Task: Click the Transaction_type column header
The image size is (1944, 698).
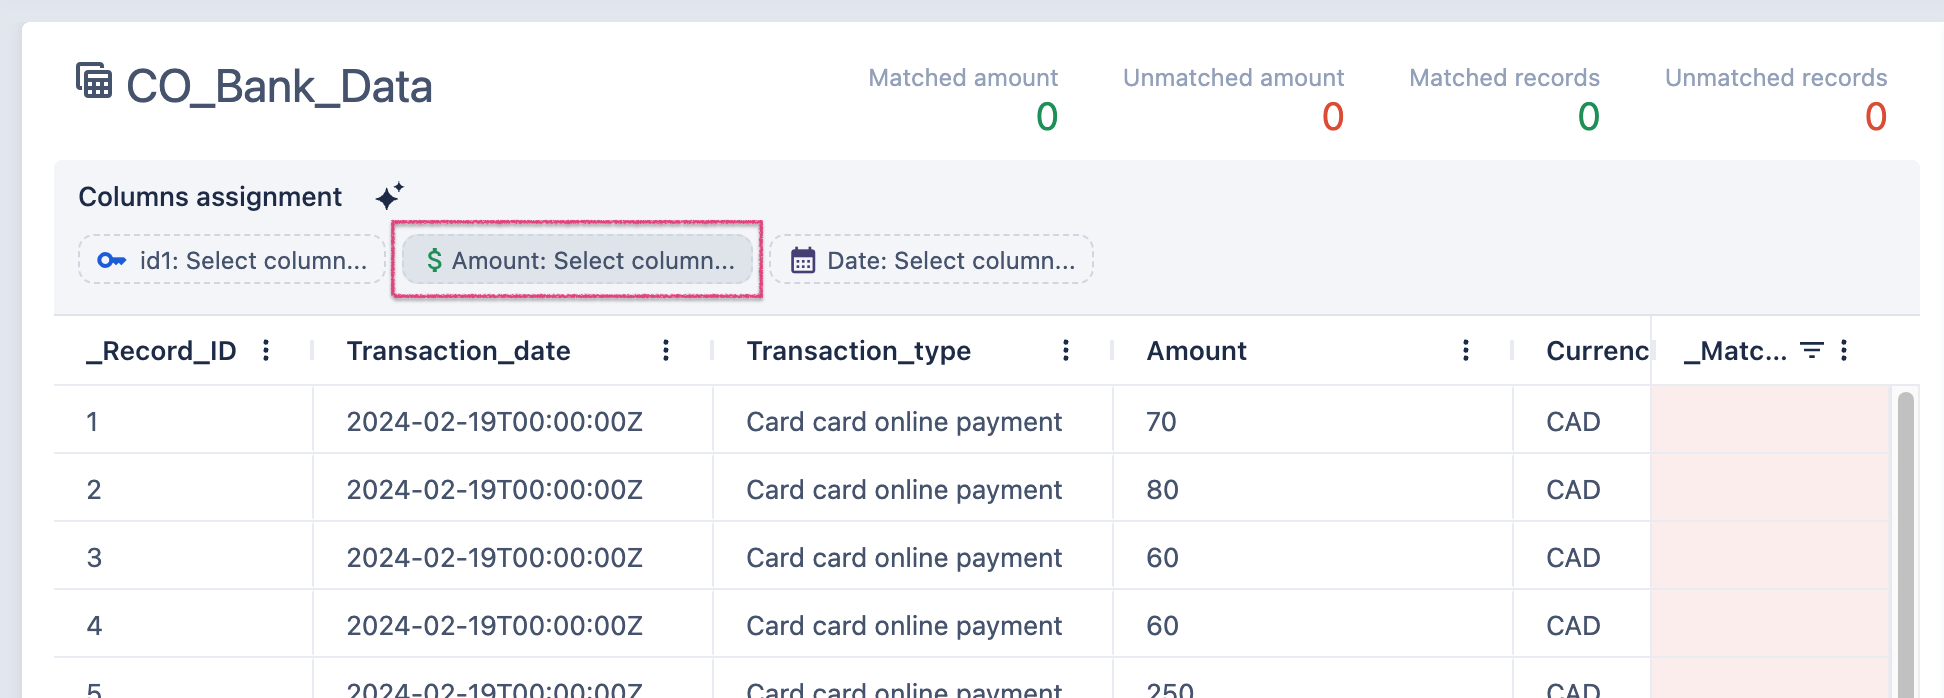Action: (x=858, y=351)
